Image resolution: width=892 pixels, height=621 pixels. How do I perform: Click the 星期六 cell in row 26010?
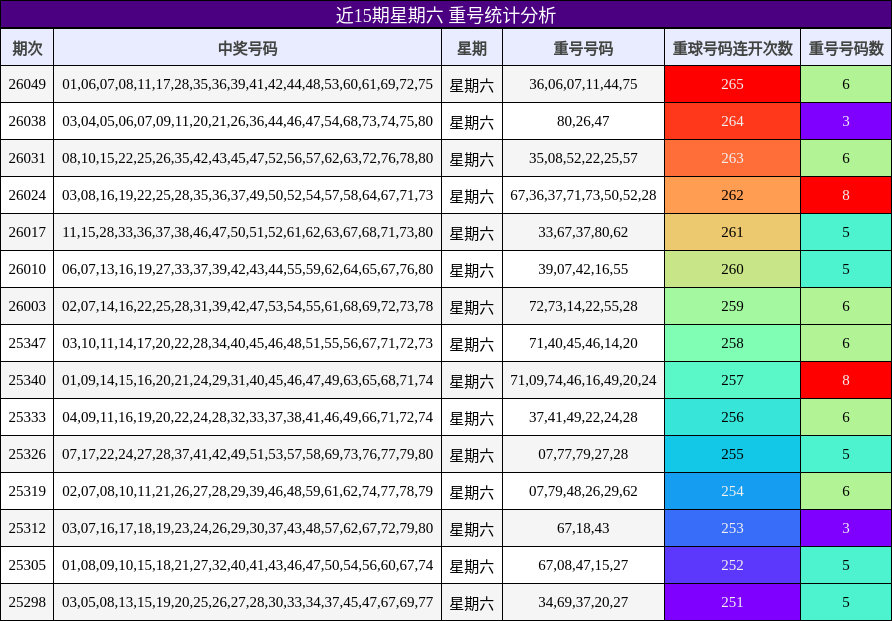click(471, 269)
